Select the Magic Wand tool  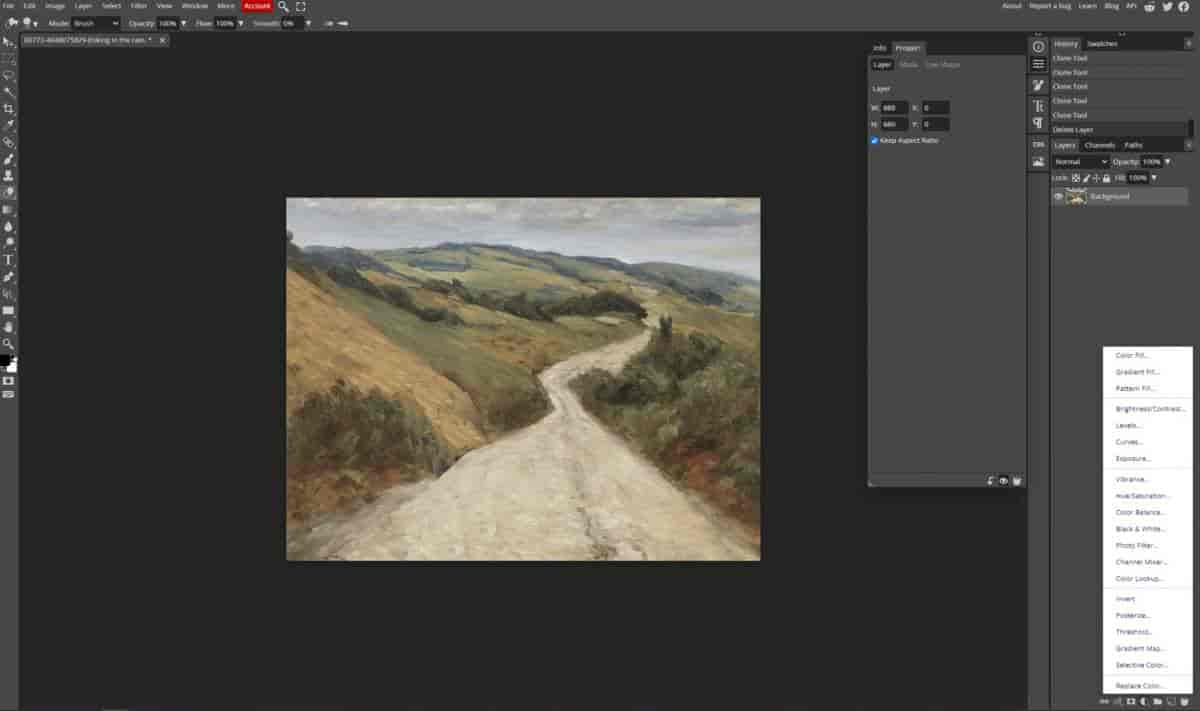point(8,92)
